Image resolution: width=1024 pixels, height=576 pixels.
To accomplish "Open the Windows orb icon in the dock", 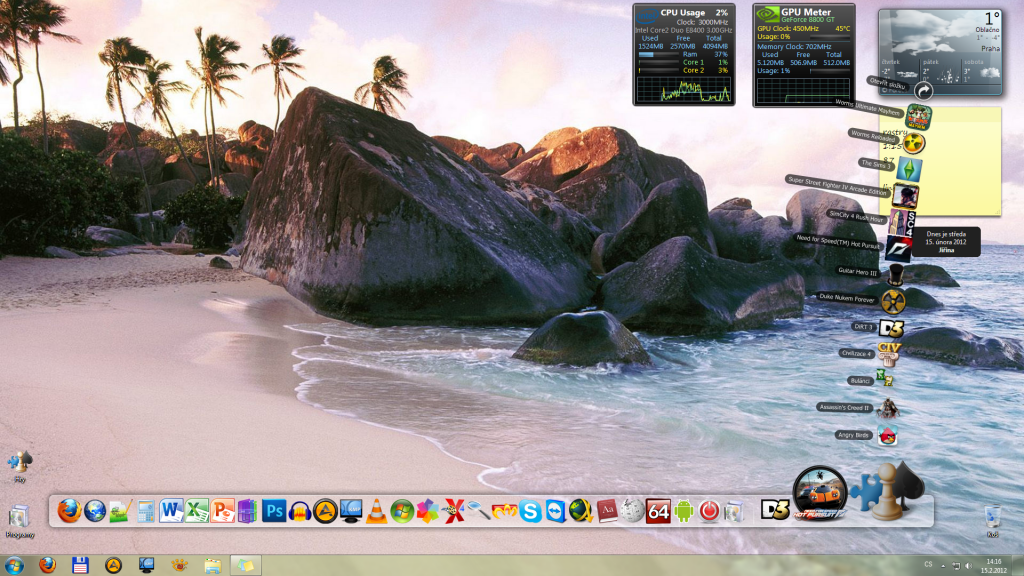I will (402, 511).
